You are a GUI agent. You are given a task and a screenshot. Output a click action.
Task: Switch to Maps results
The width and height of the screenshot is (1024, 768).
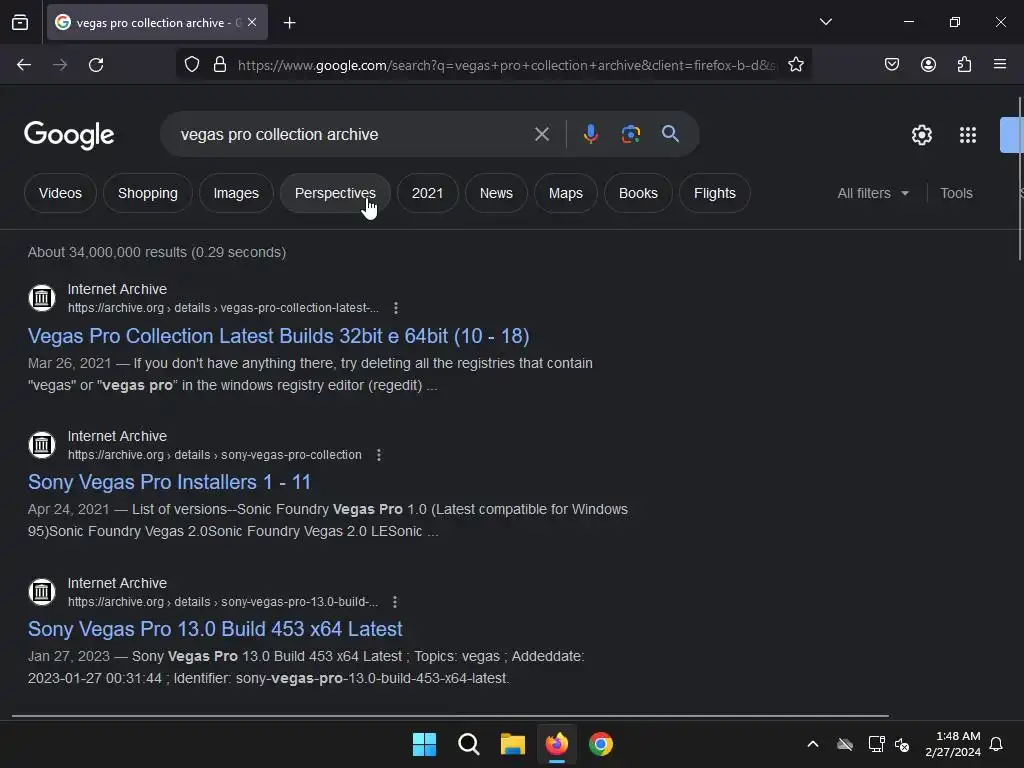pos(566,193)
